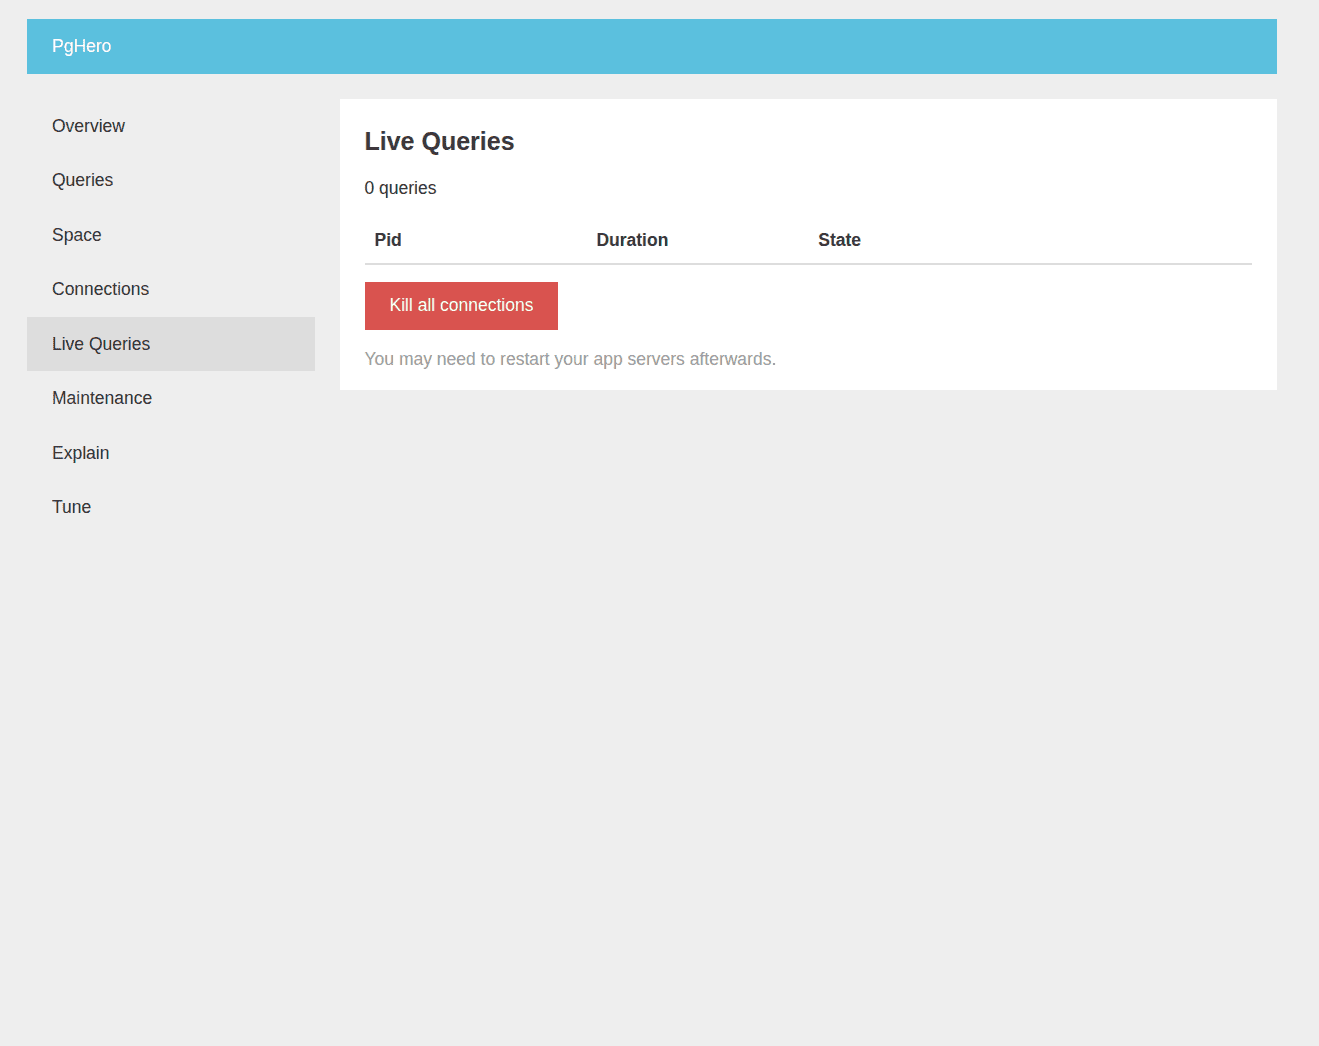Click the State column header
The width and height of the screenshot is (1319, 1046).
pos(839,240)
